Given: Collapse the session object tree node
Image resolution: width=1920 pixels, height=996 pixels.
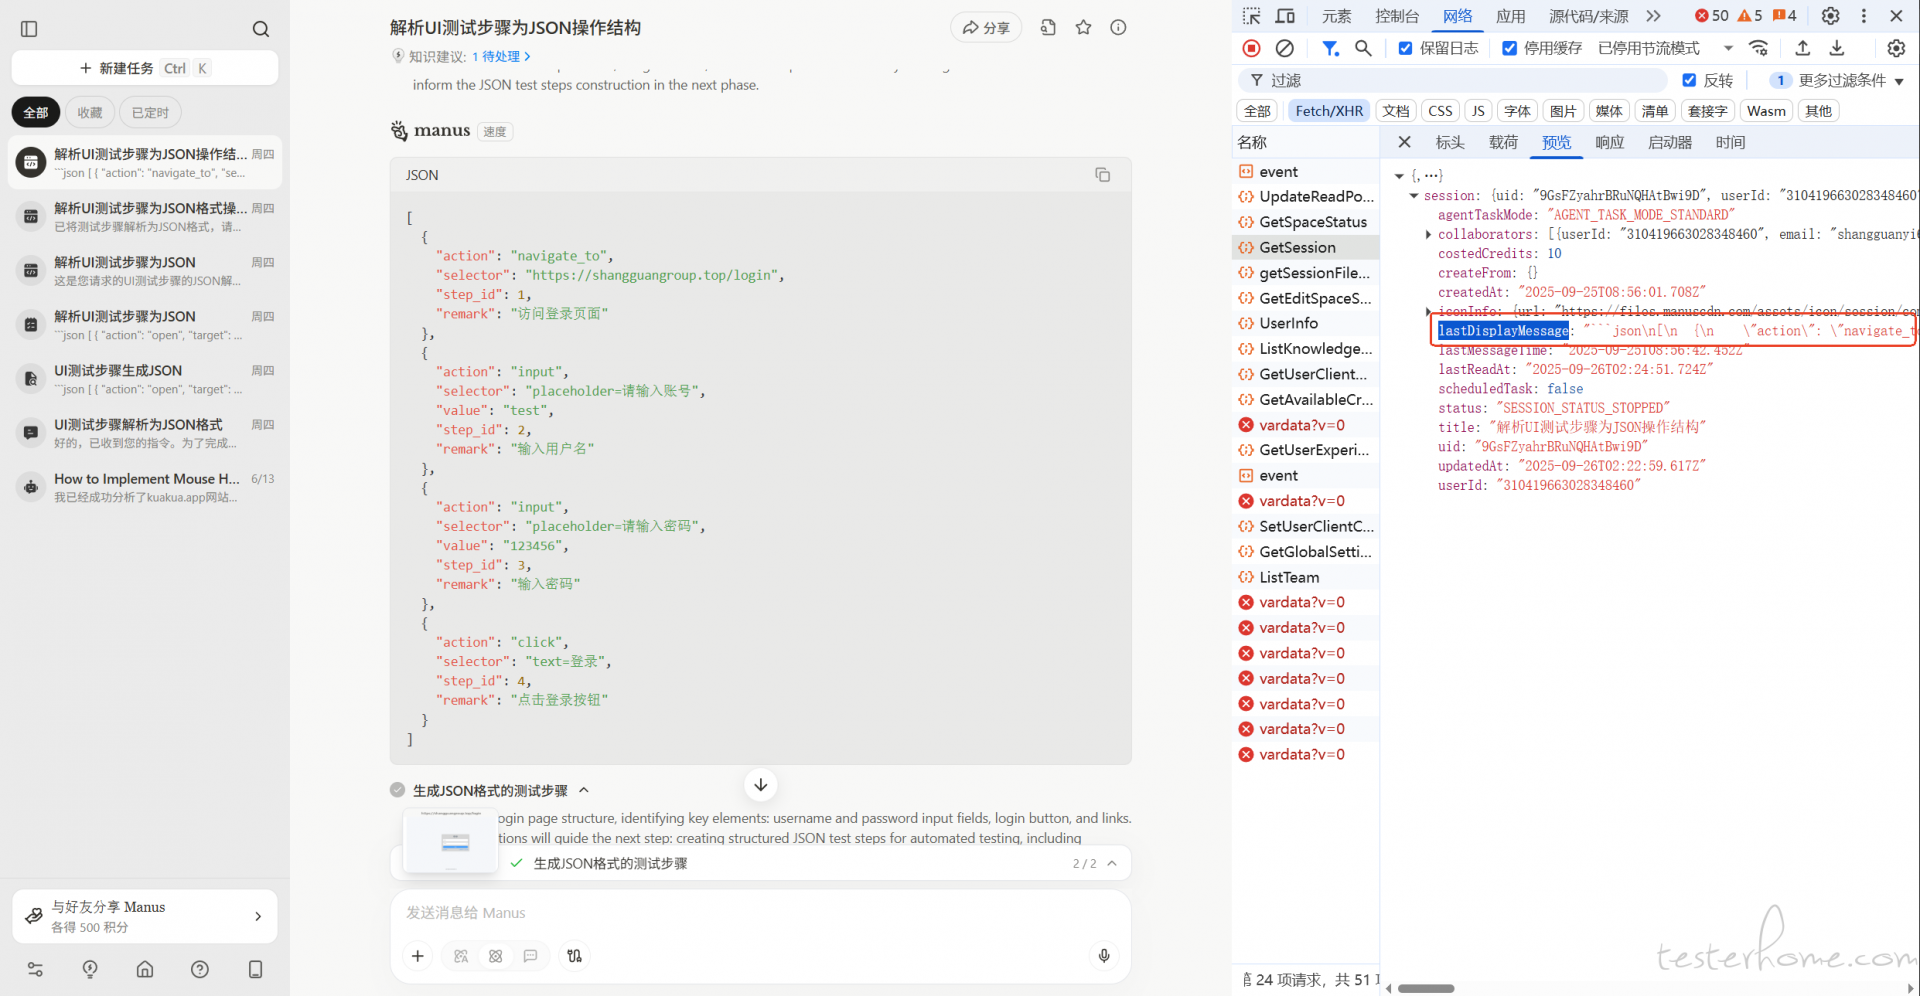Looking at the screenshot, I should 1414,196.
